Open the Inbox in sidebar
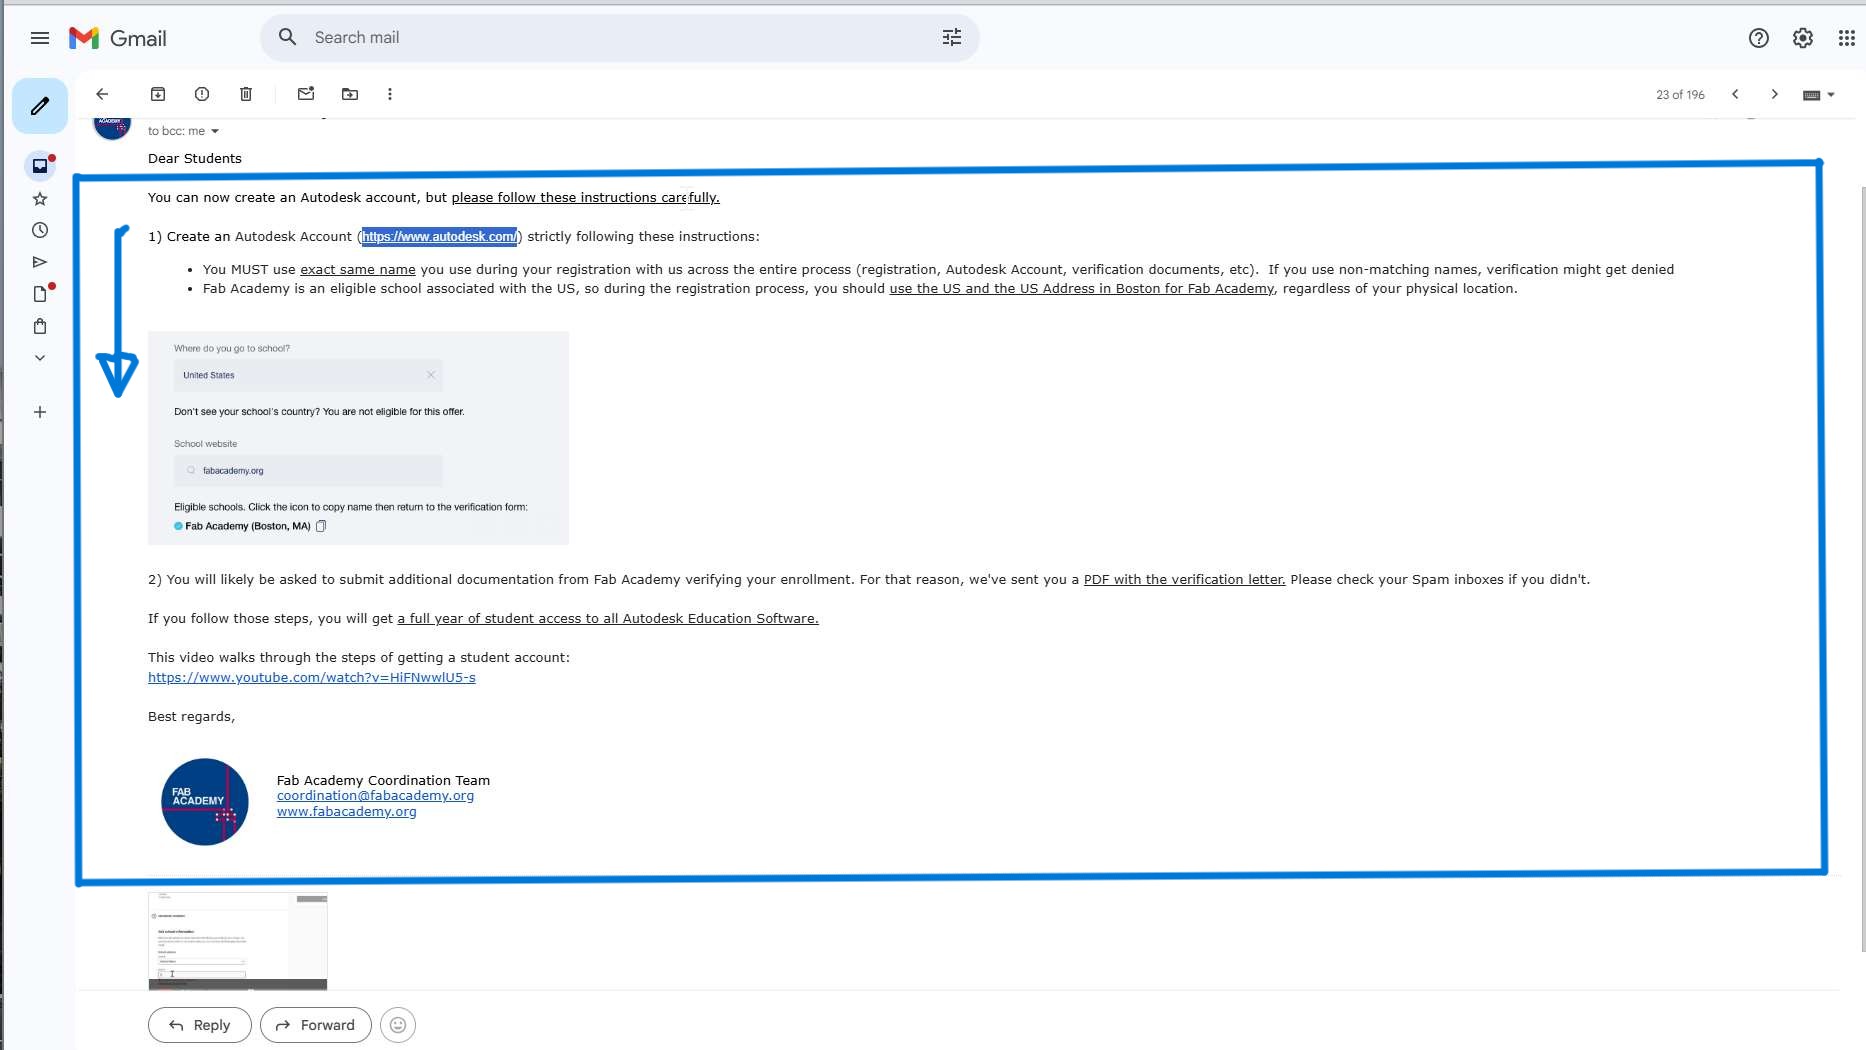The width and height of the screenshot is (1866, 1050). (x=40, y=166)
